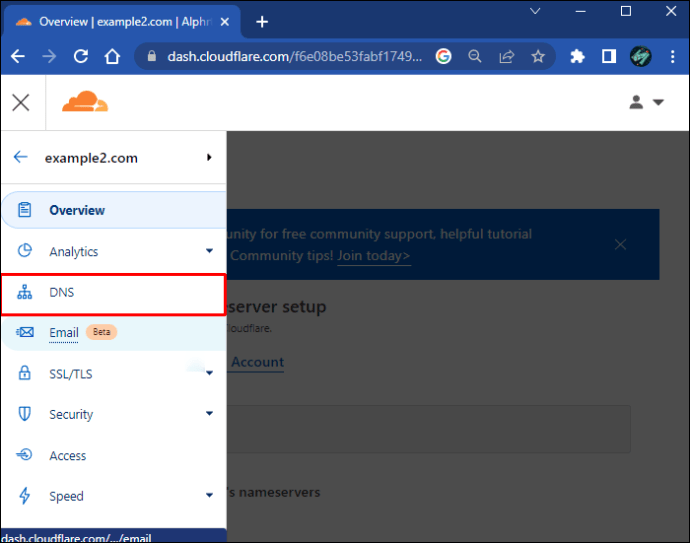
Task: Open Chrome three-dot menu
Action: [672, 56]
